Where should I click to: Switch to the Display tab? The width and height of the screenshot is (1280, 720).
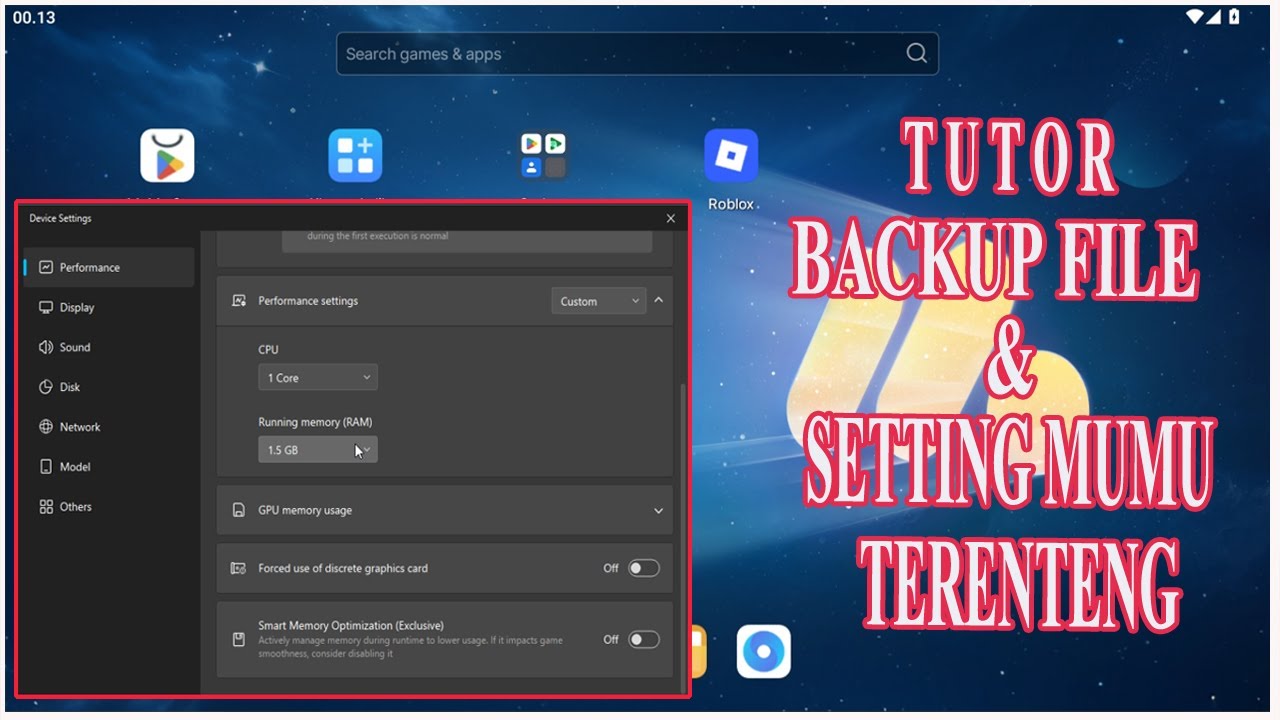pos(109,307)
